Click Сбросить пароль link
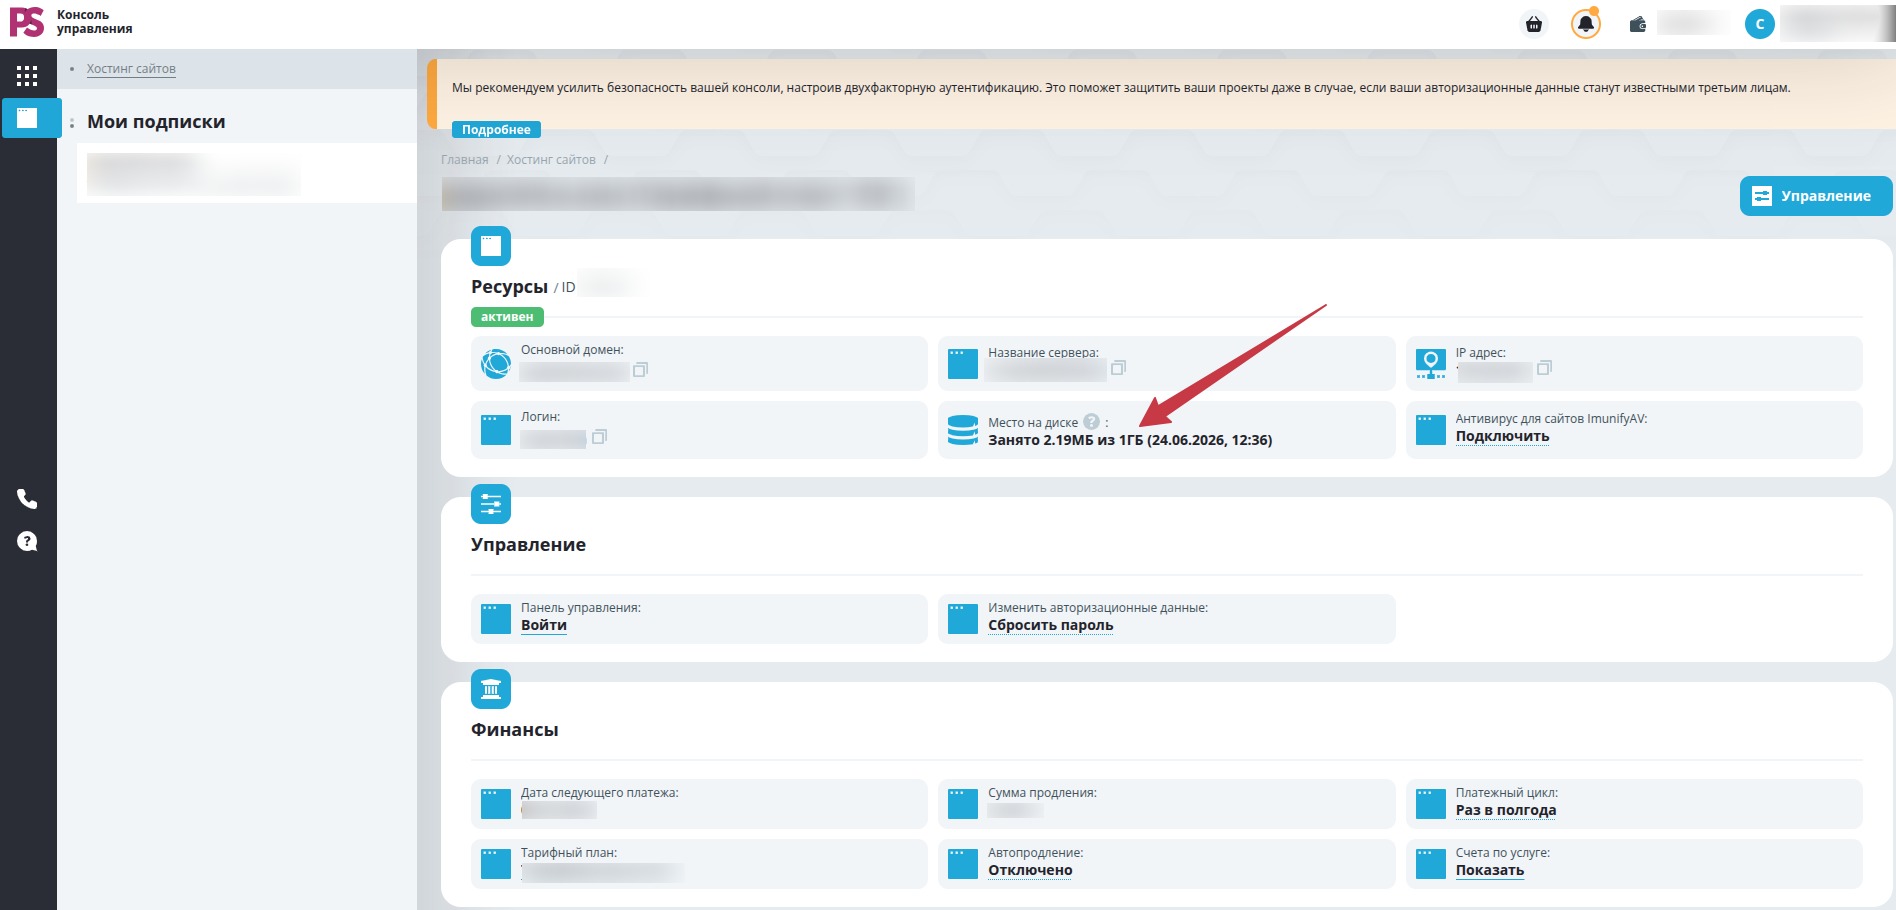Screen dimensions: 1896x910 pyautogui.click(x=1050, y=625)
